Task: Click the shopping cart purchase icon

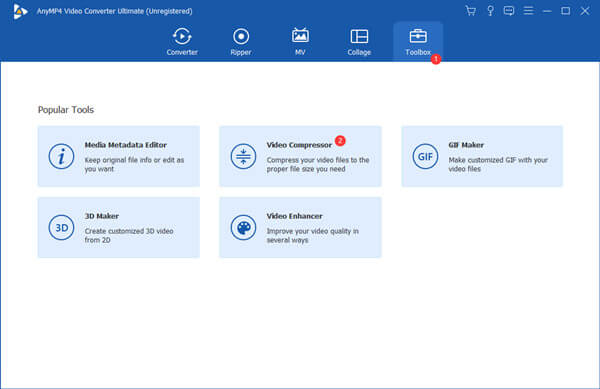Action: click(471, 11)
